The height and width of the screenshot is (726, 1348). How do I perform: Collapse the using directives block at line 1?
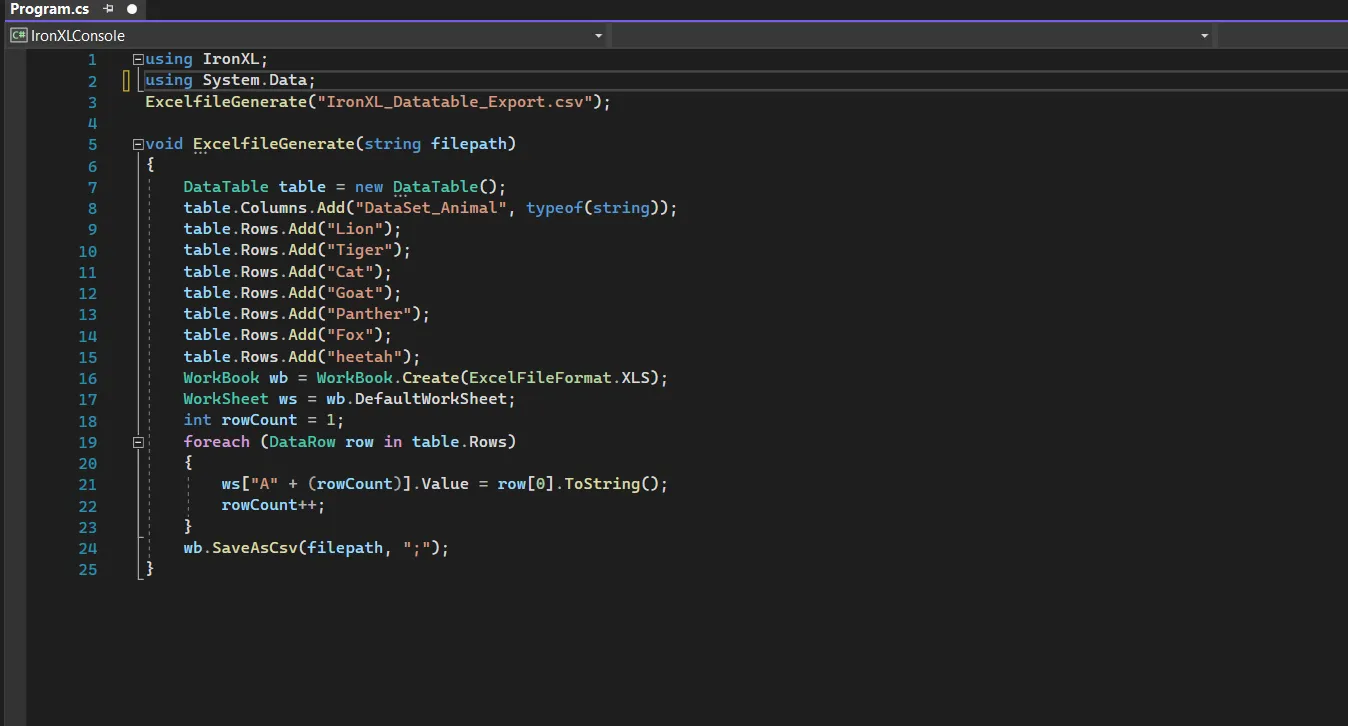coord(138,59)
